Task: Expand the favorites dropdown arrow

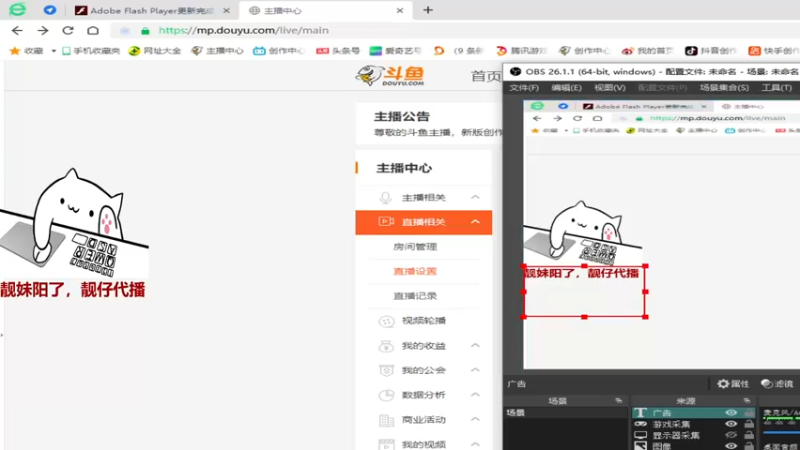Action: point(53,51)
